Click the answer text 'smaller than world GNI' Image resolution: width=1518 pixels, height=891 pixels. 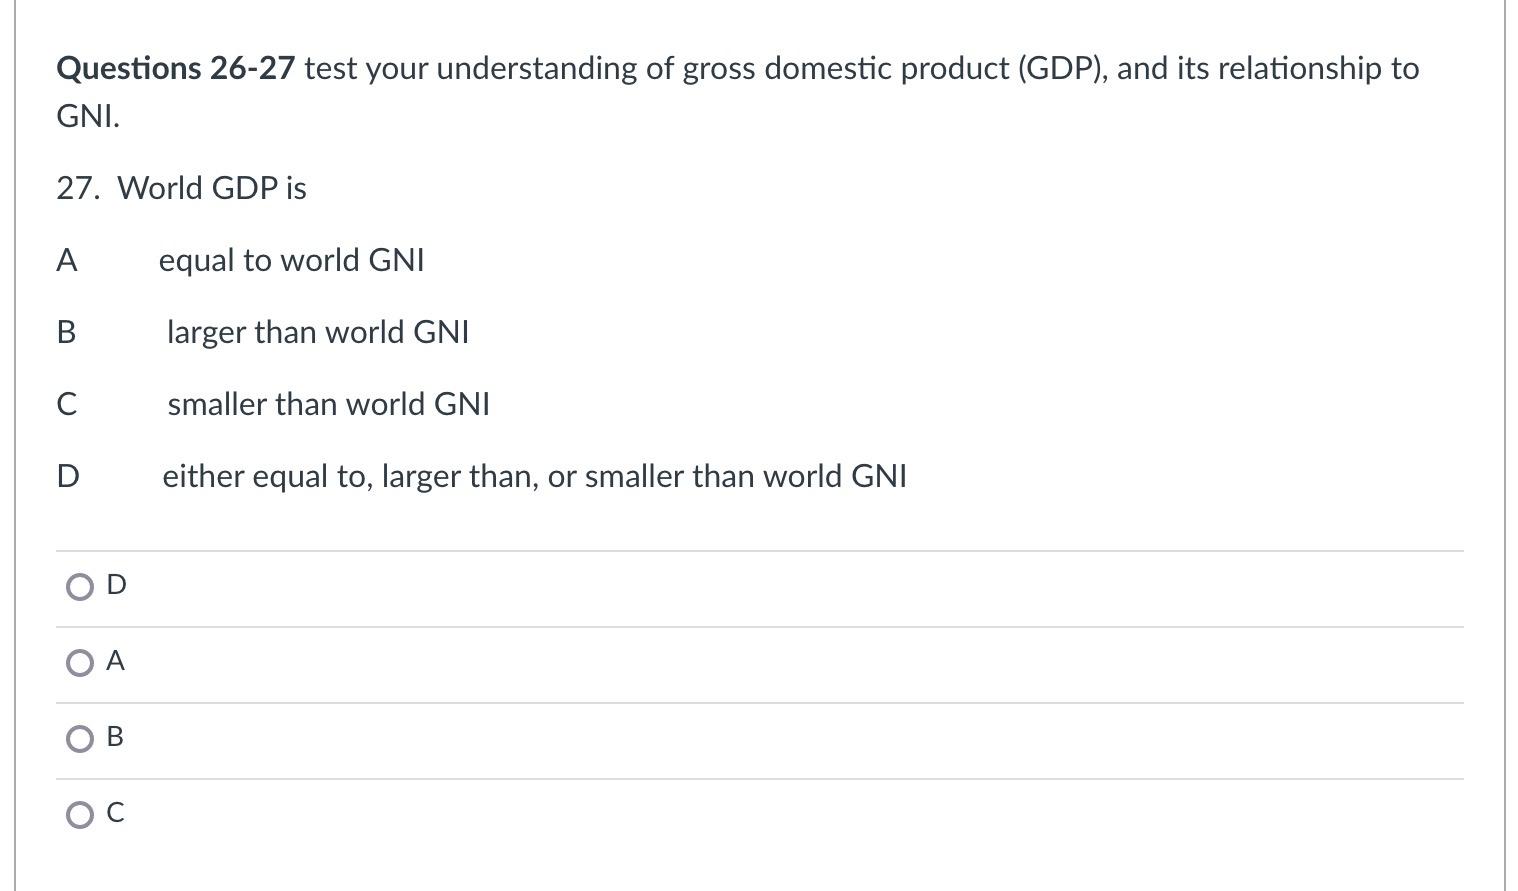[x=329, y=404]
